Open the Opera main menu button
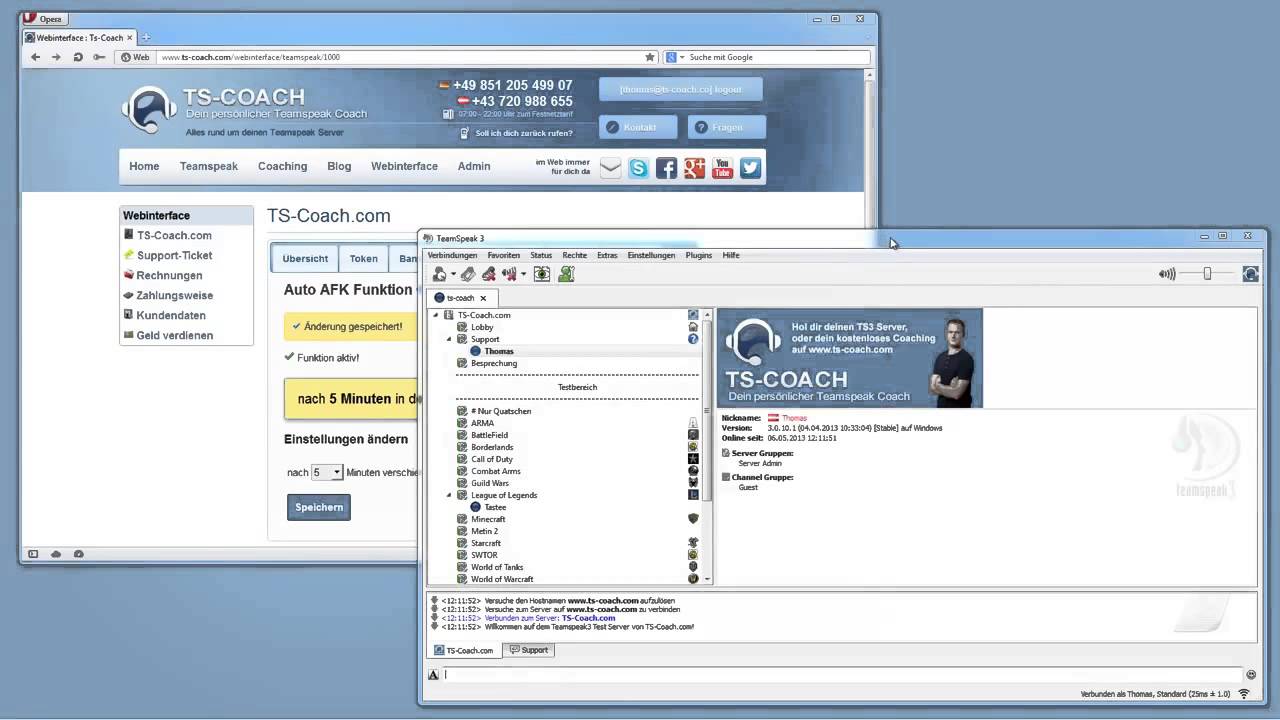1280x720 pixels. [43, 18]
